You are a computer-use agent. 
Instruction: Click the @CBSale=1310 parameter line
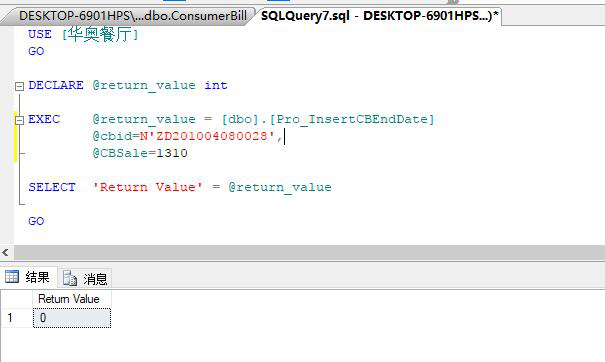click(x=140, y=153)
